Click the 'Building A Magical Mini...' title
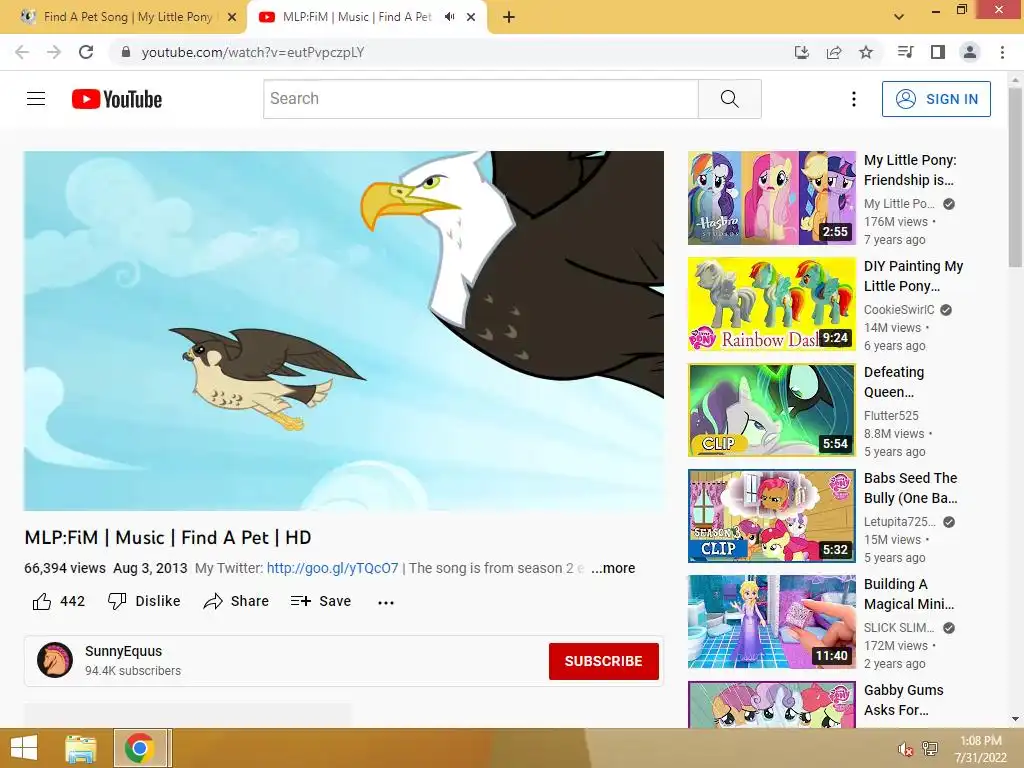 click(908, 594)
